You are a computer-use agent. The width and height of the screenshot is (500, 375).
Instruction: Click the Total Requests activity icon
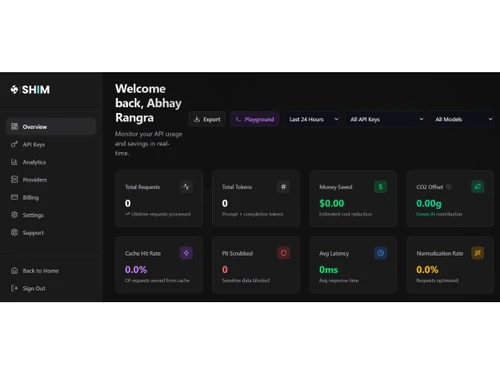[x=186, y=187]
